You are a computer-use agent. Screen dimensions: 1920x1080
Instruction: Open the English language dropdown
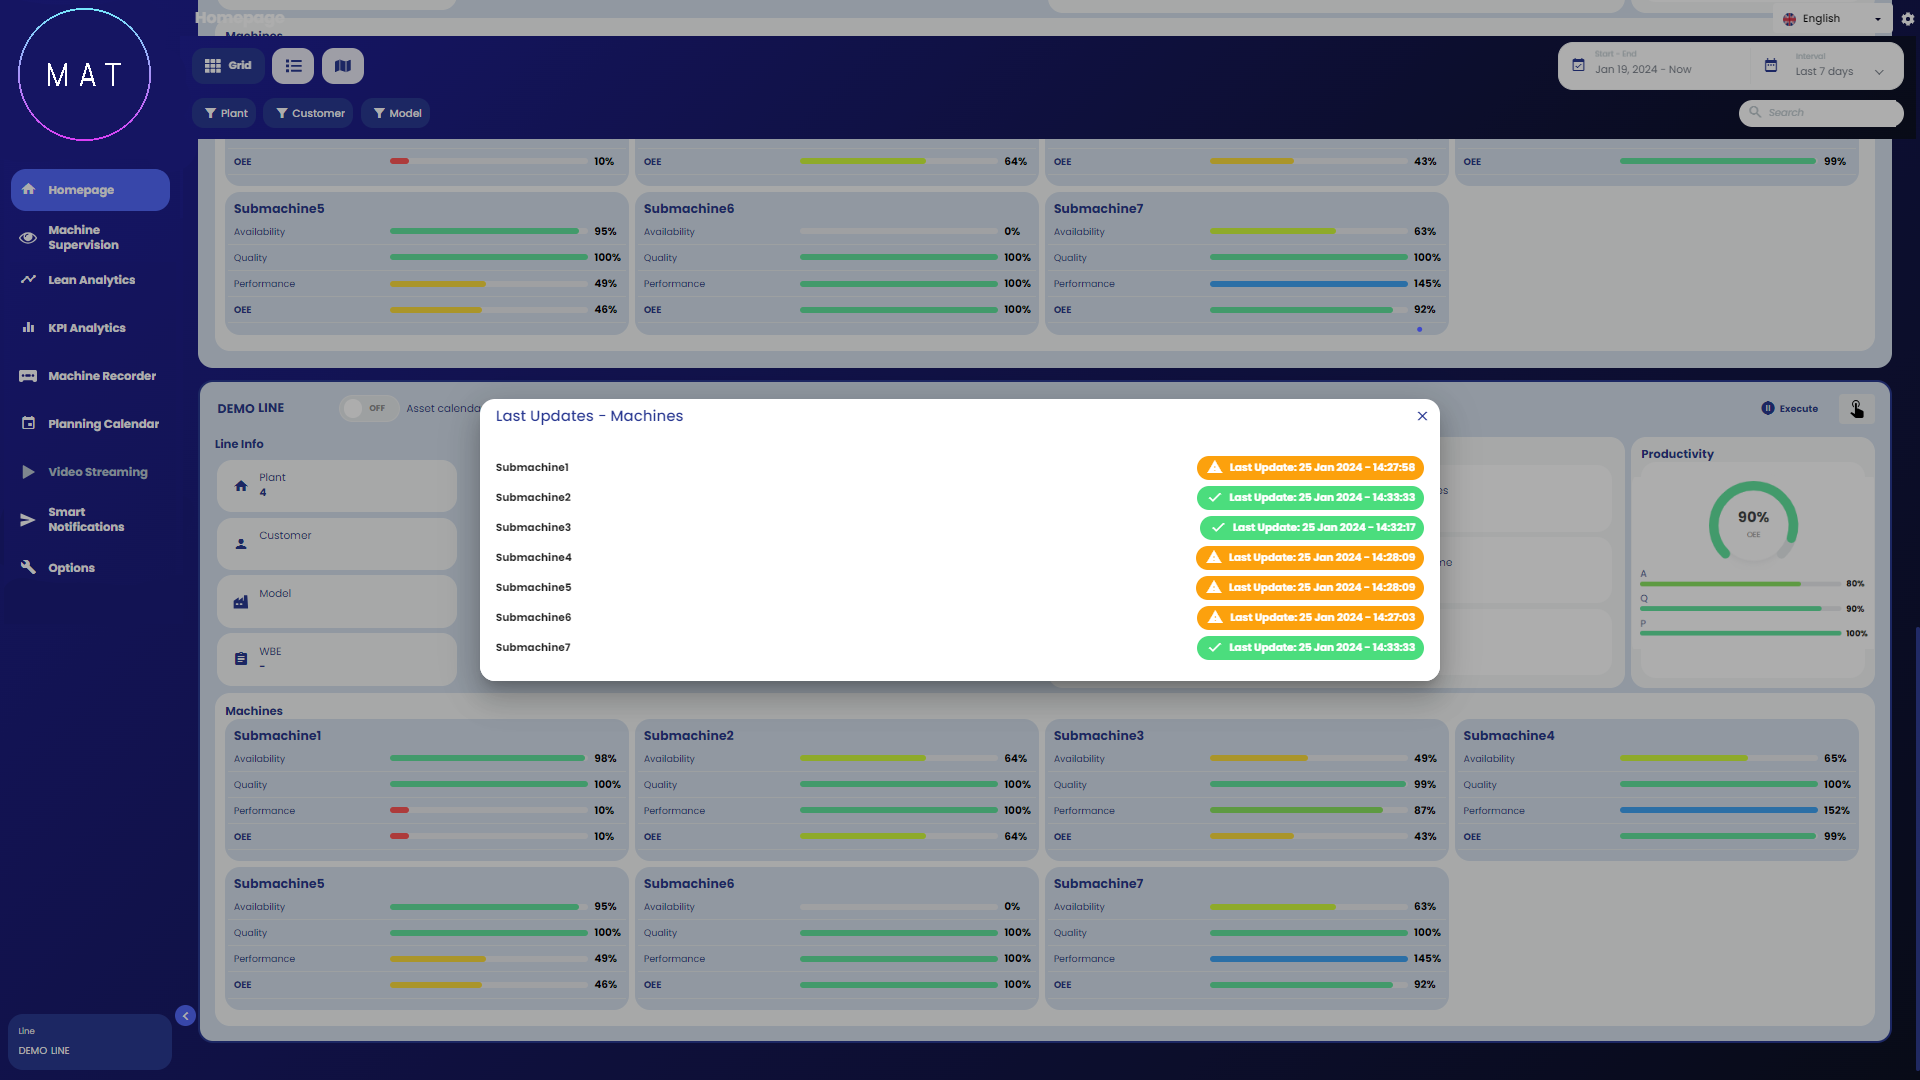coord(1832,19)
